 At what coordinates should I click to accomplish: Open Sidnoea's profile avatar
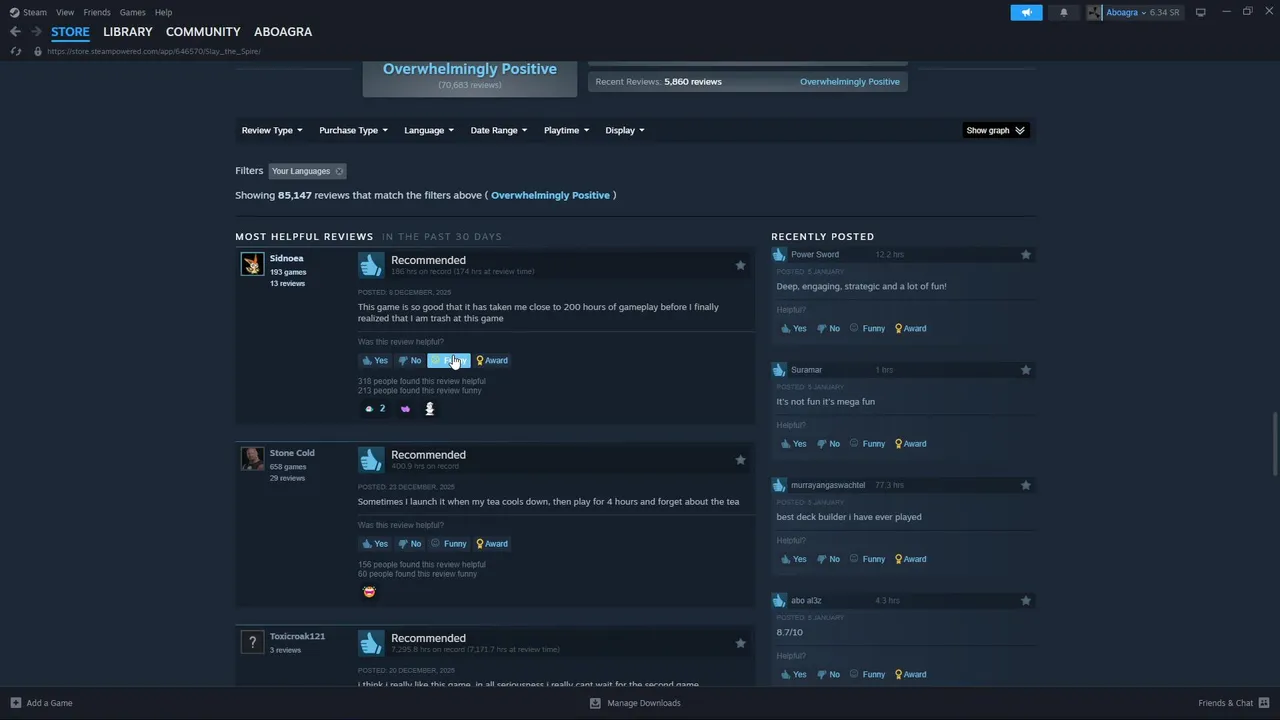(x=252, y=264)
